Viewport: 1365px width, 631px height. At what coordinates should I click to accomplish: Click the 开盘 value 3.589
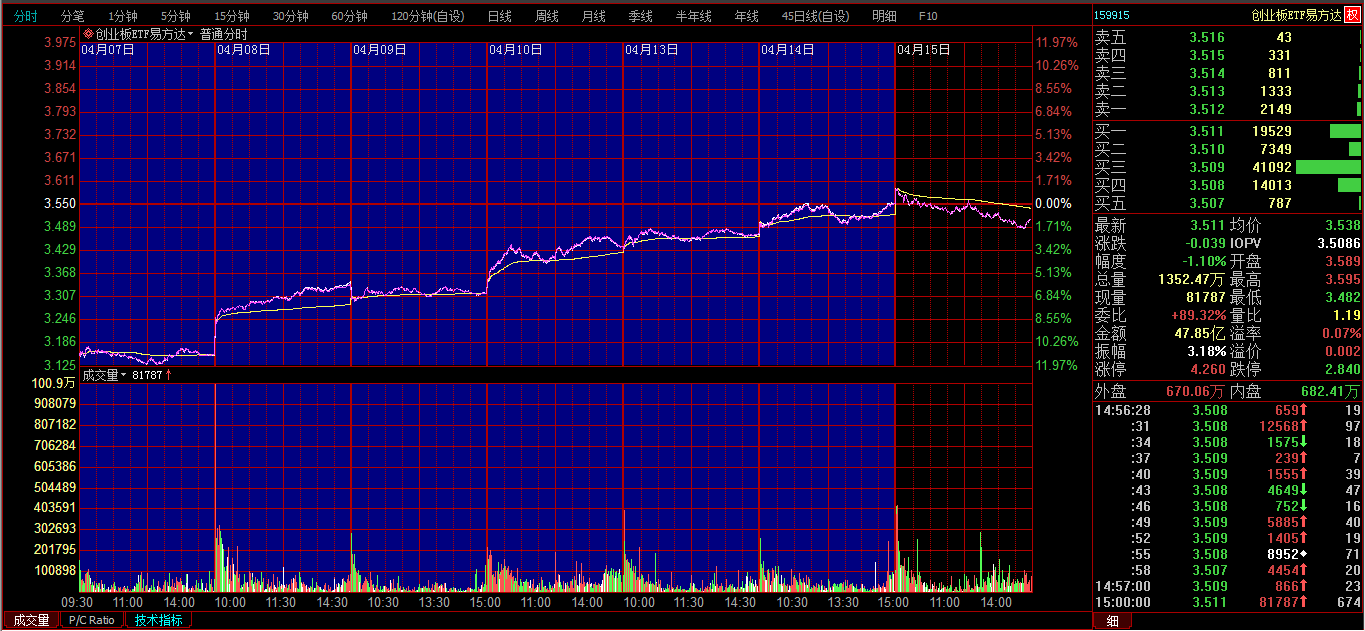(1342, 261)
